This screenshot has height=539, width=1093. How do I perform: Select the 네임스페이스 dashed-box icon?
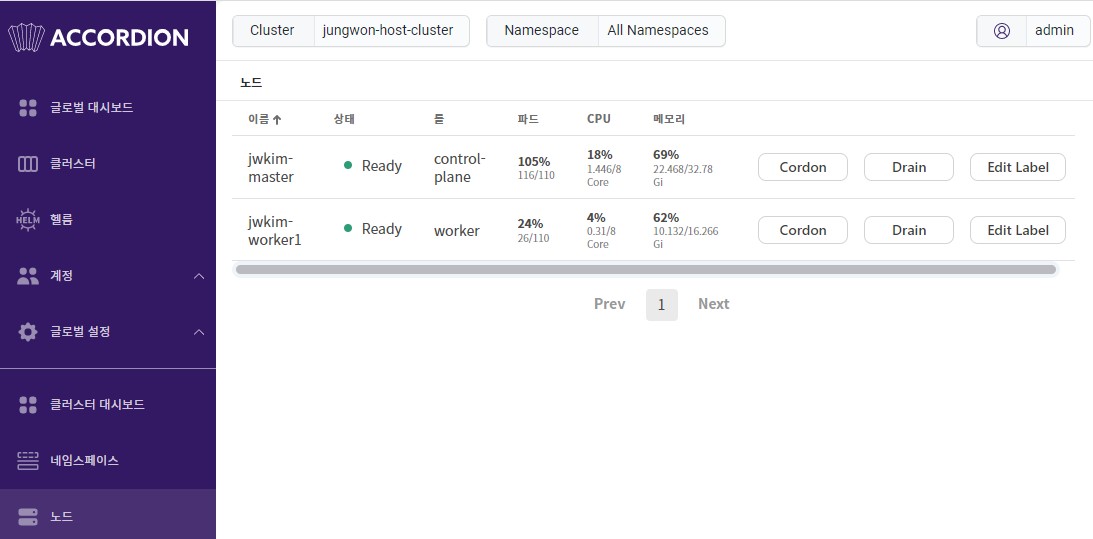click(28, 461)
